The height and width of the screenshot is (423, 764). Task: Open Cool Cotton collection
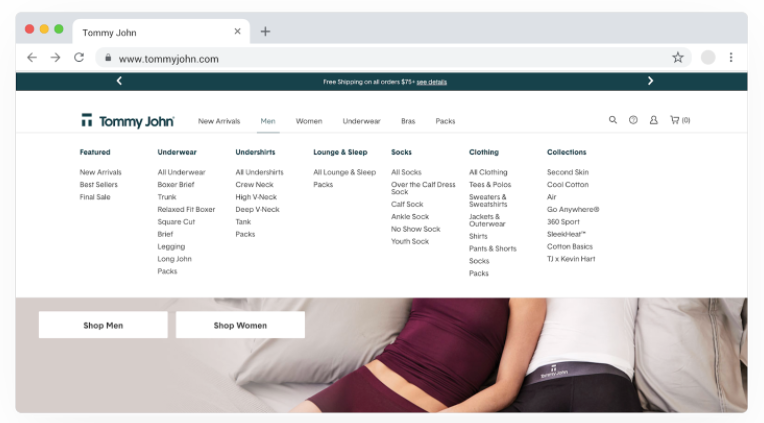tap(568, 185)
